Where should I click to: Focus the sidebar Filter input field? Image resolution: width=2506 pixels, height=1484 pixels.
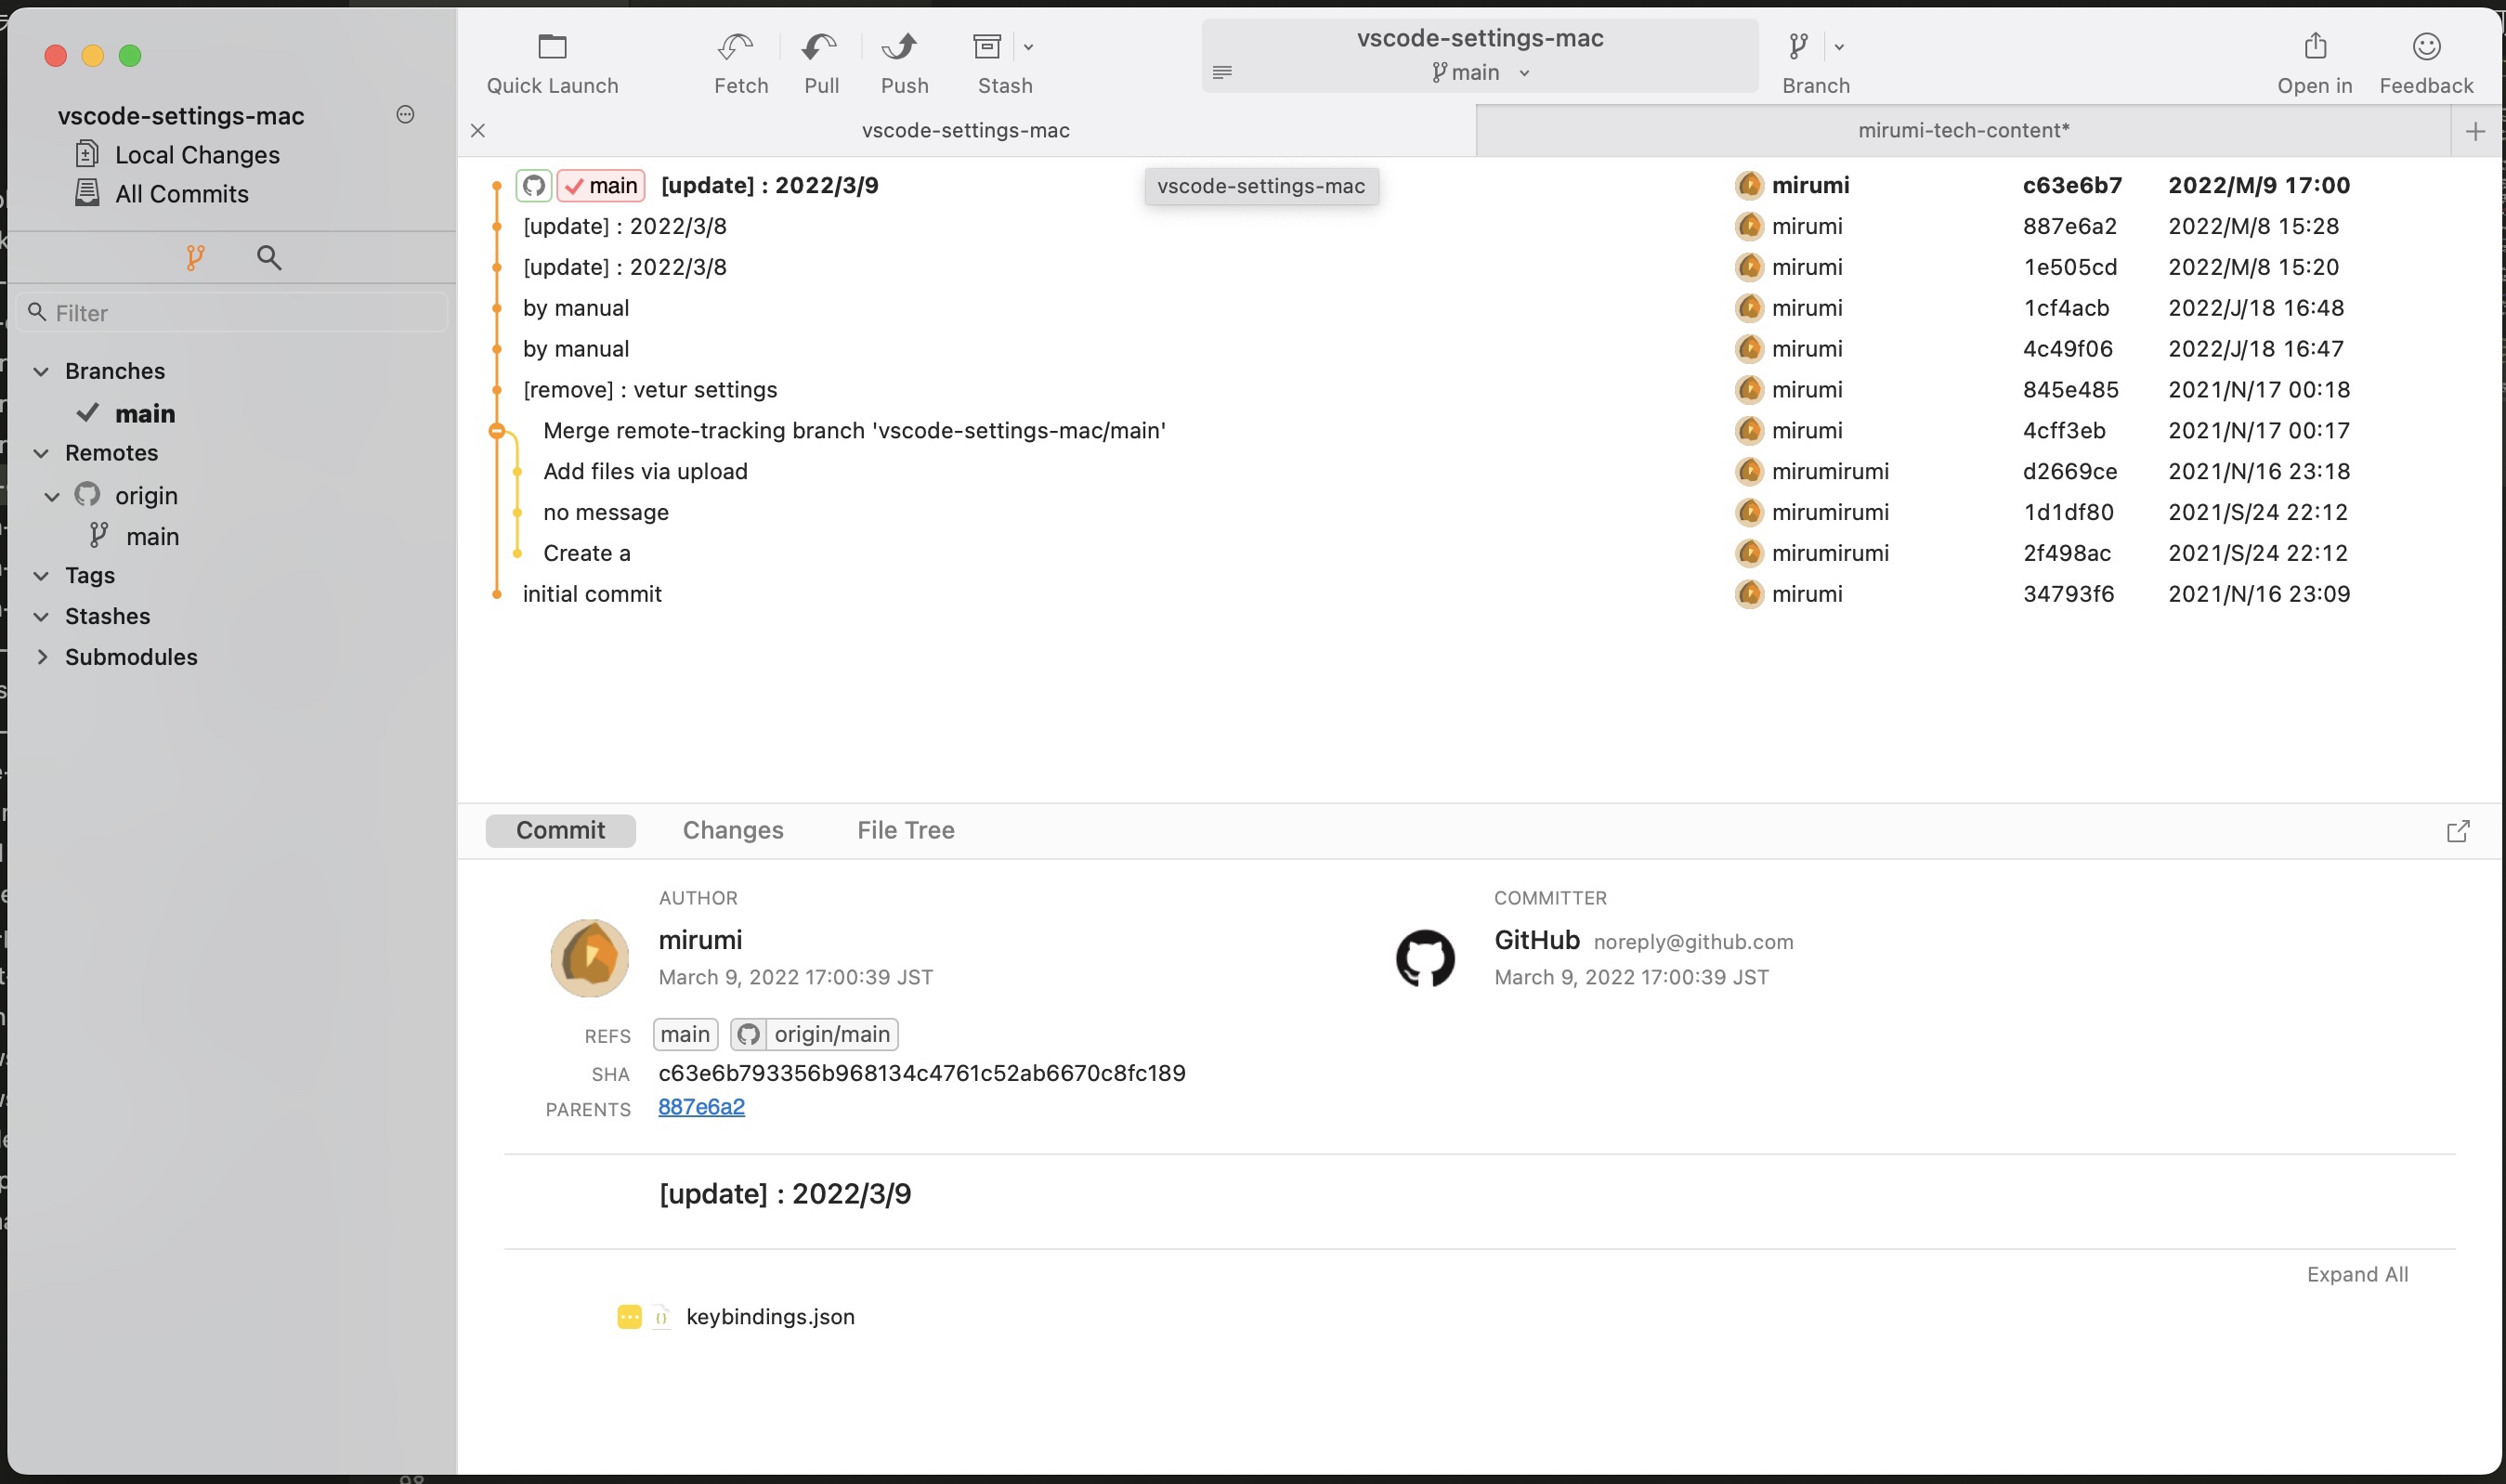pyautogui.click(x=240, y=313)
